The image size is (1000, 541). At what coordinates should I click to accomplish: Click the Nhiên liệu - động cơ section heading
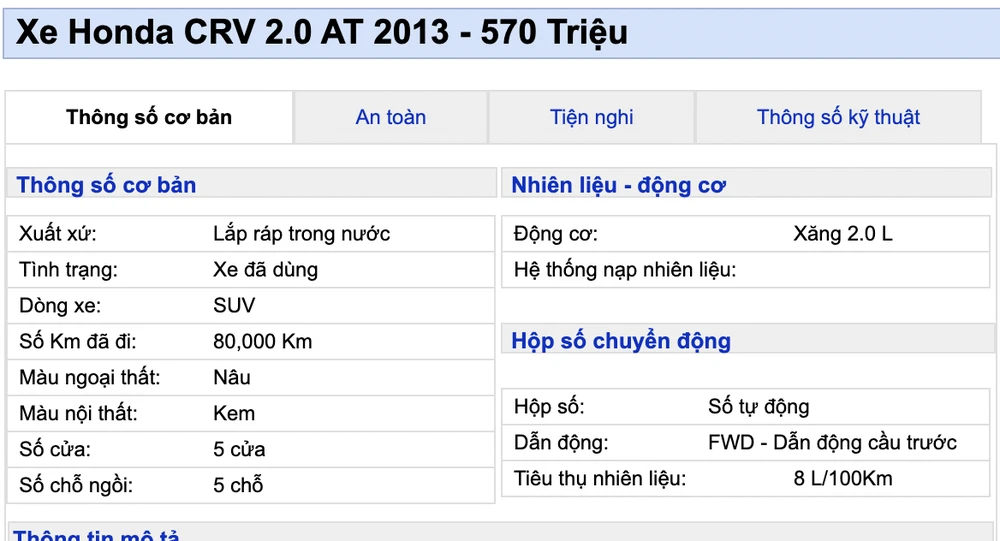pos(618,185)
